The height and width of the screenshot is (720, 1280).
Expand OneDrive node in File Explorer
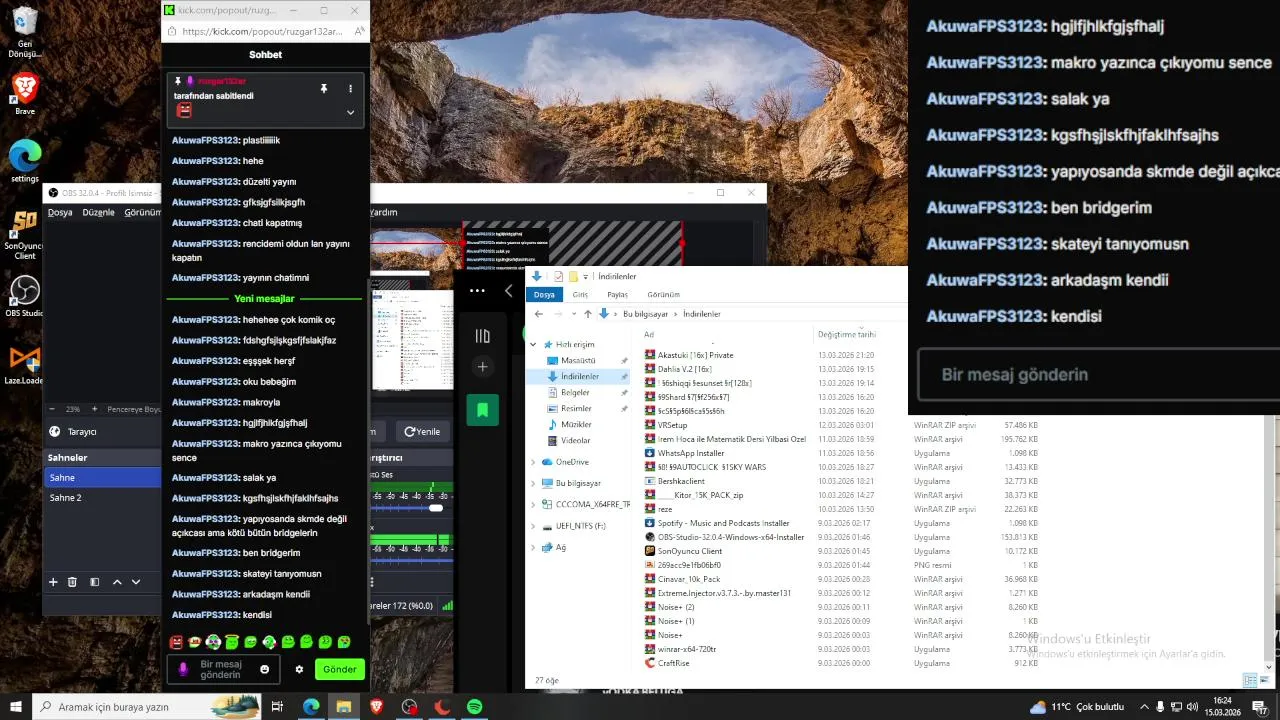tap(534, 462)
